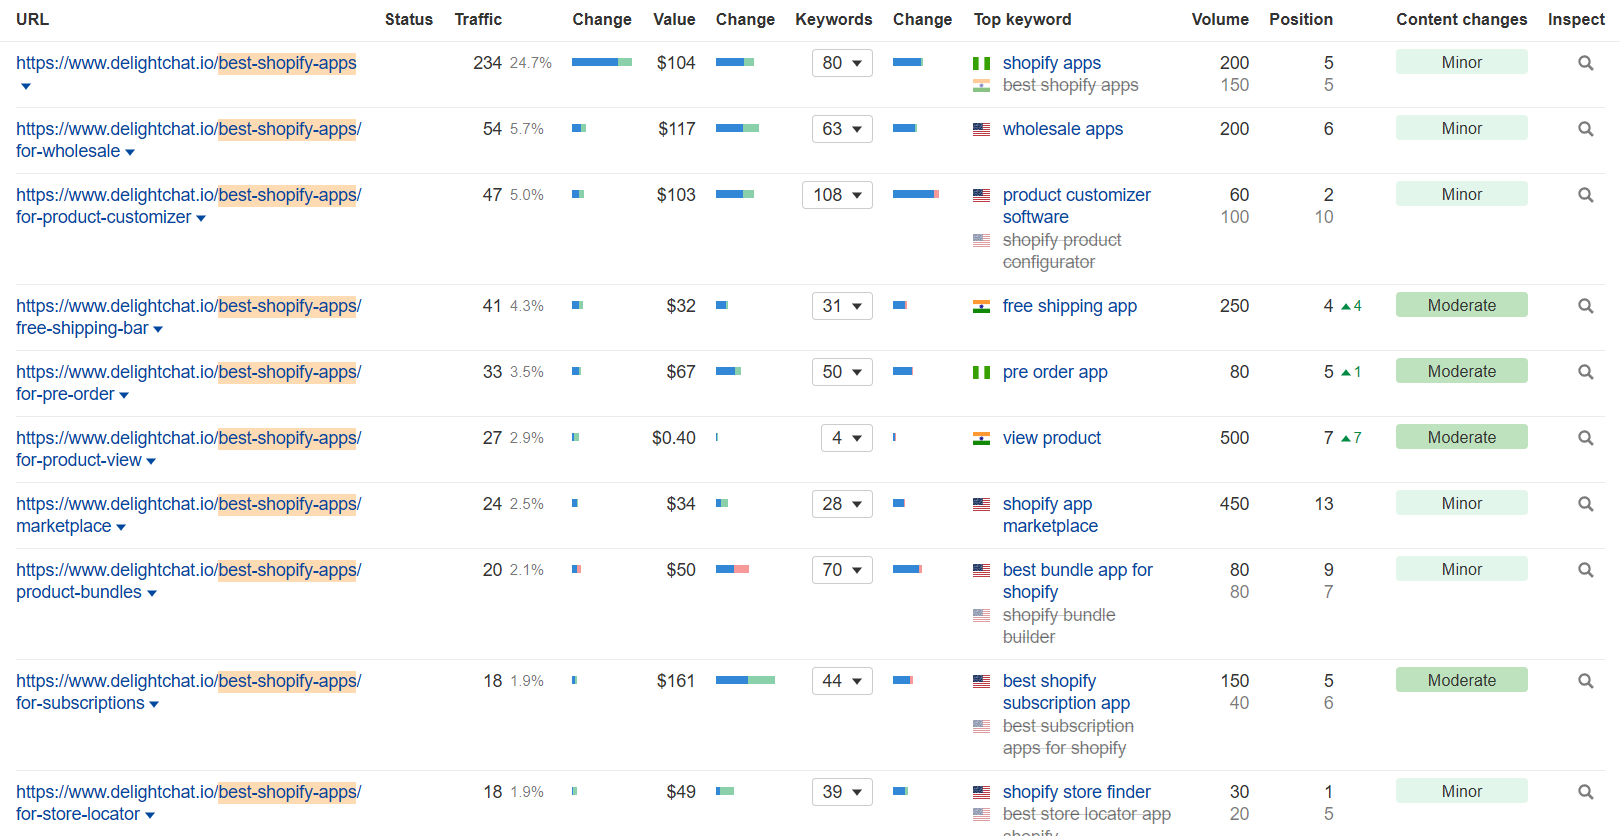Click the inspect icon for for-product-view
Image resolution: width=1620 pixels, height=836 pixels.
[x=1585, y=438]
